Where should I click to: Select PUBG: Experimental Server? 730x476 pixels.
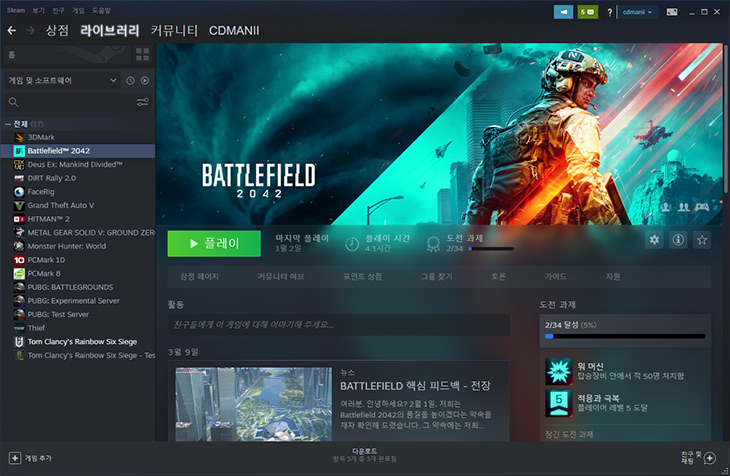point(78,301)
